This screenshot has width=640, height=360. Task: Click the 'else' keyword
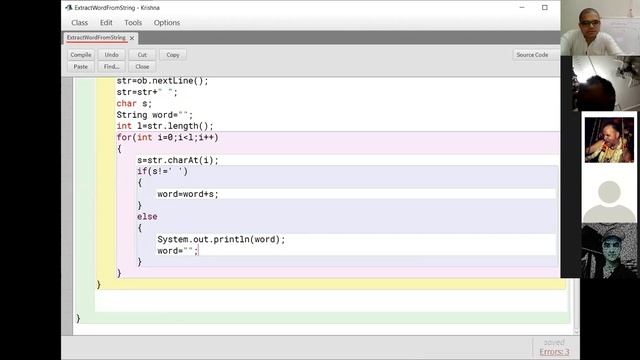[x=147, y=217]
